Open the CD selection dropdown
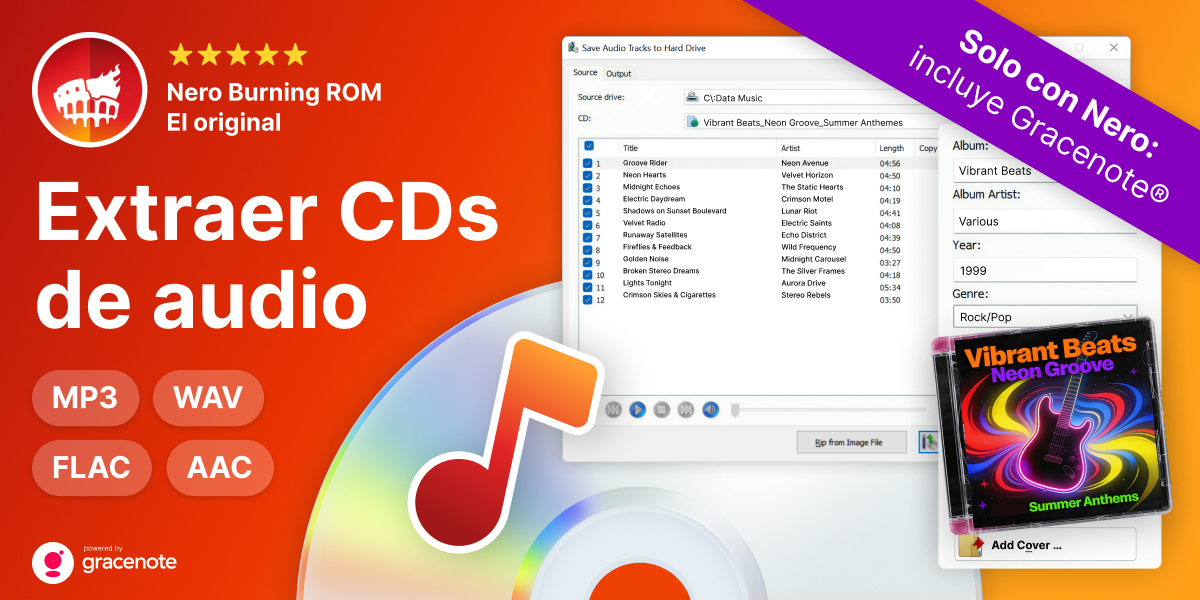1200x600 pixels. tap(811, 122)
